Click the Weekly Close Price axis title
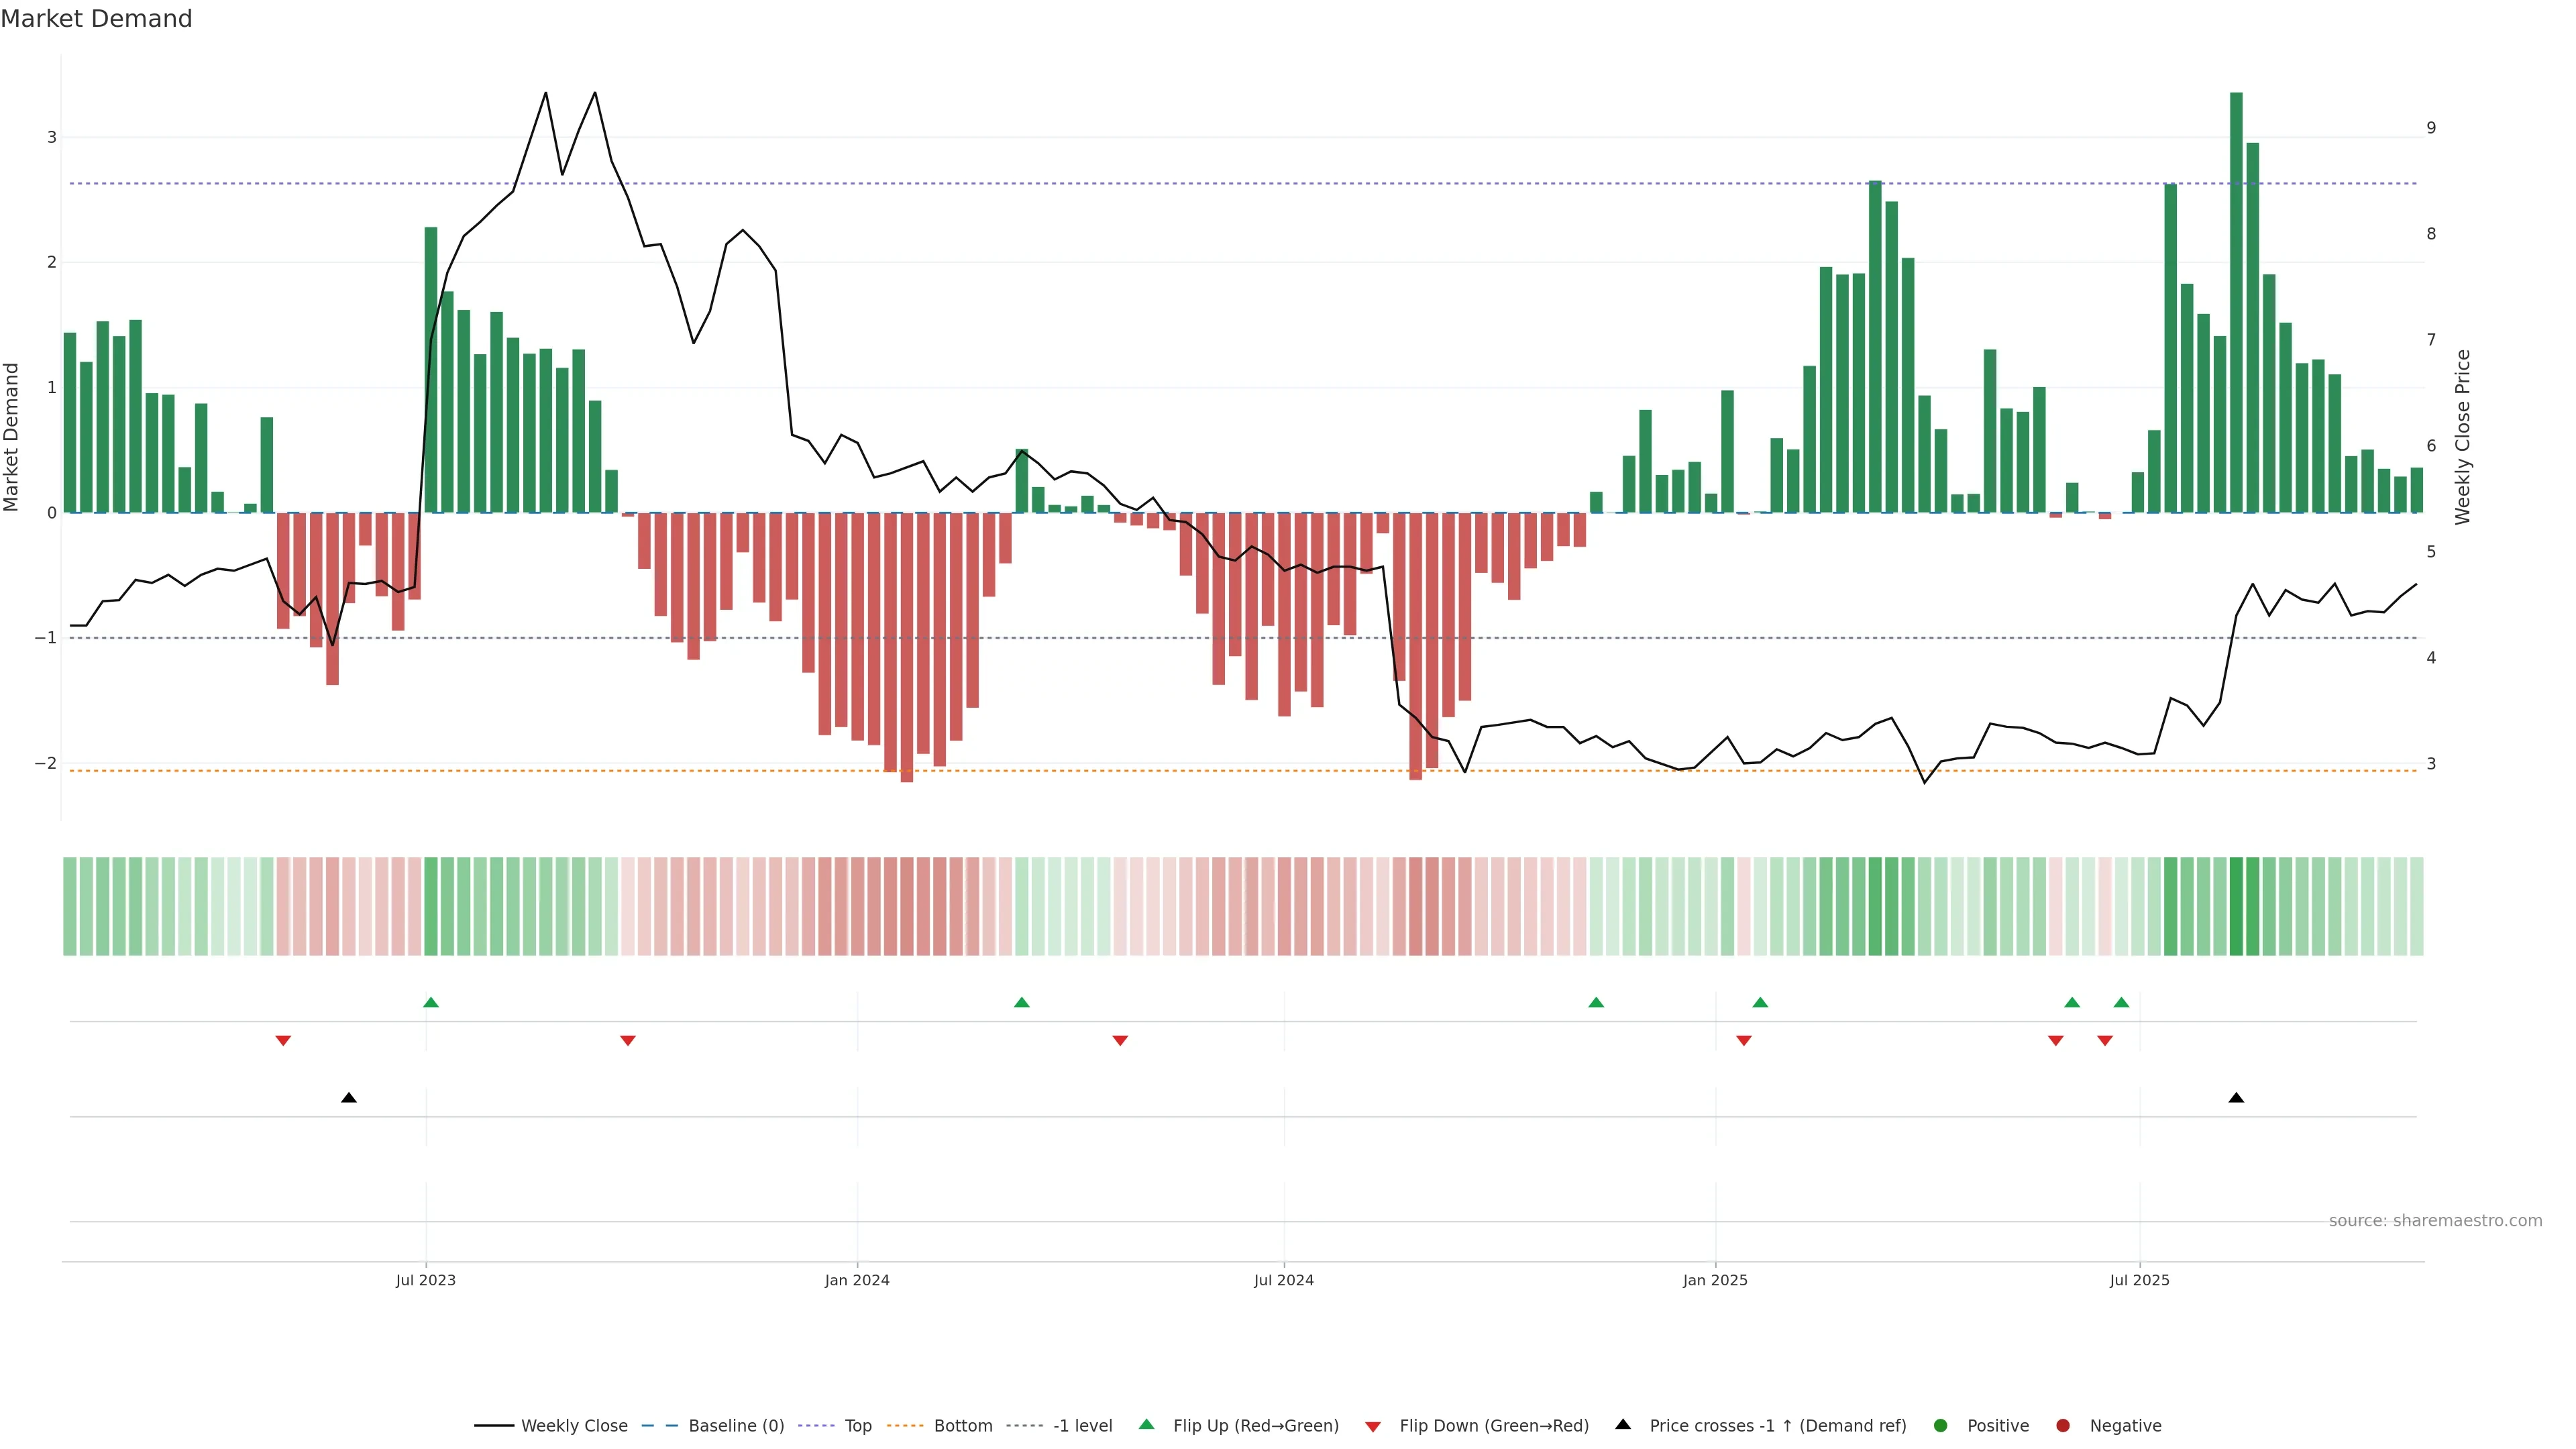 2463,437
